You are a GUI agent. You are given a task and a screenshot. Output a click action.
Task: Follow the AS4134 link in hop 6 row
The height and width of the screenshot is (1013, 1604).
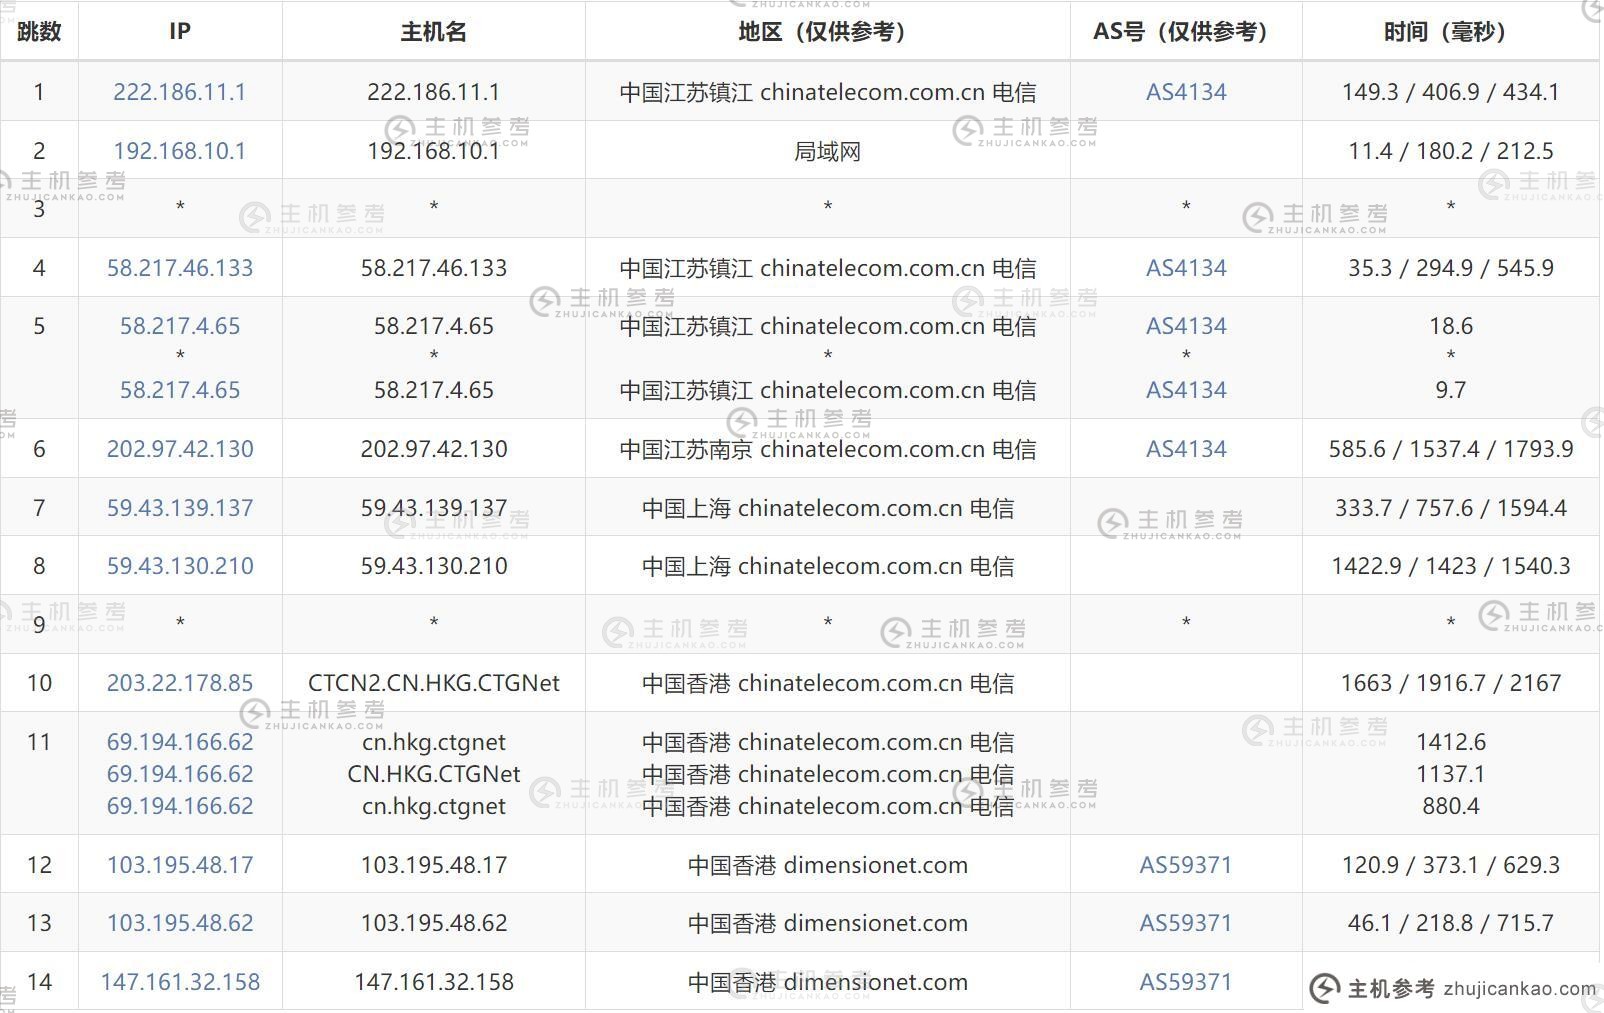[x=1186, y=449]
